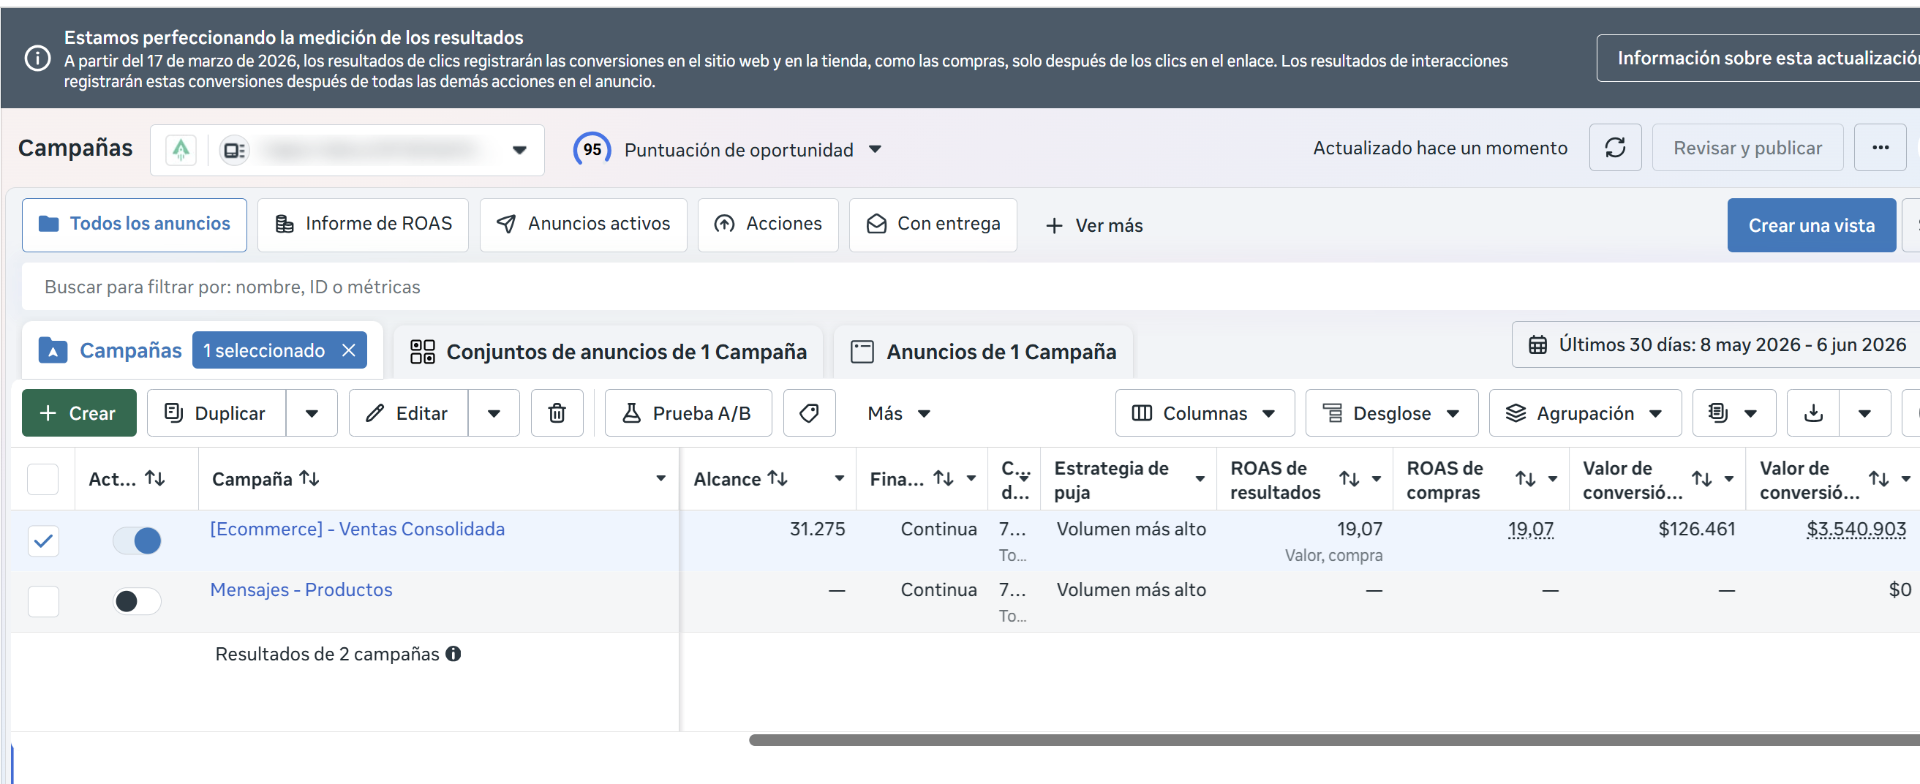Open the Mensajes - Productos campaign link
This screenshot has height=784, width=1920.
301,590
